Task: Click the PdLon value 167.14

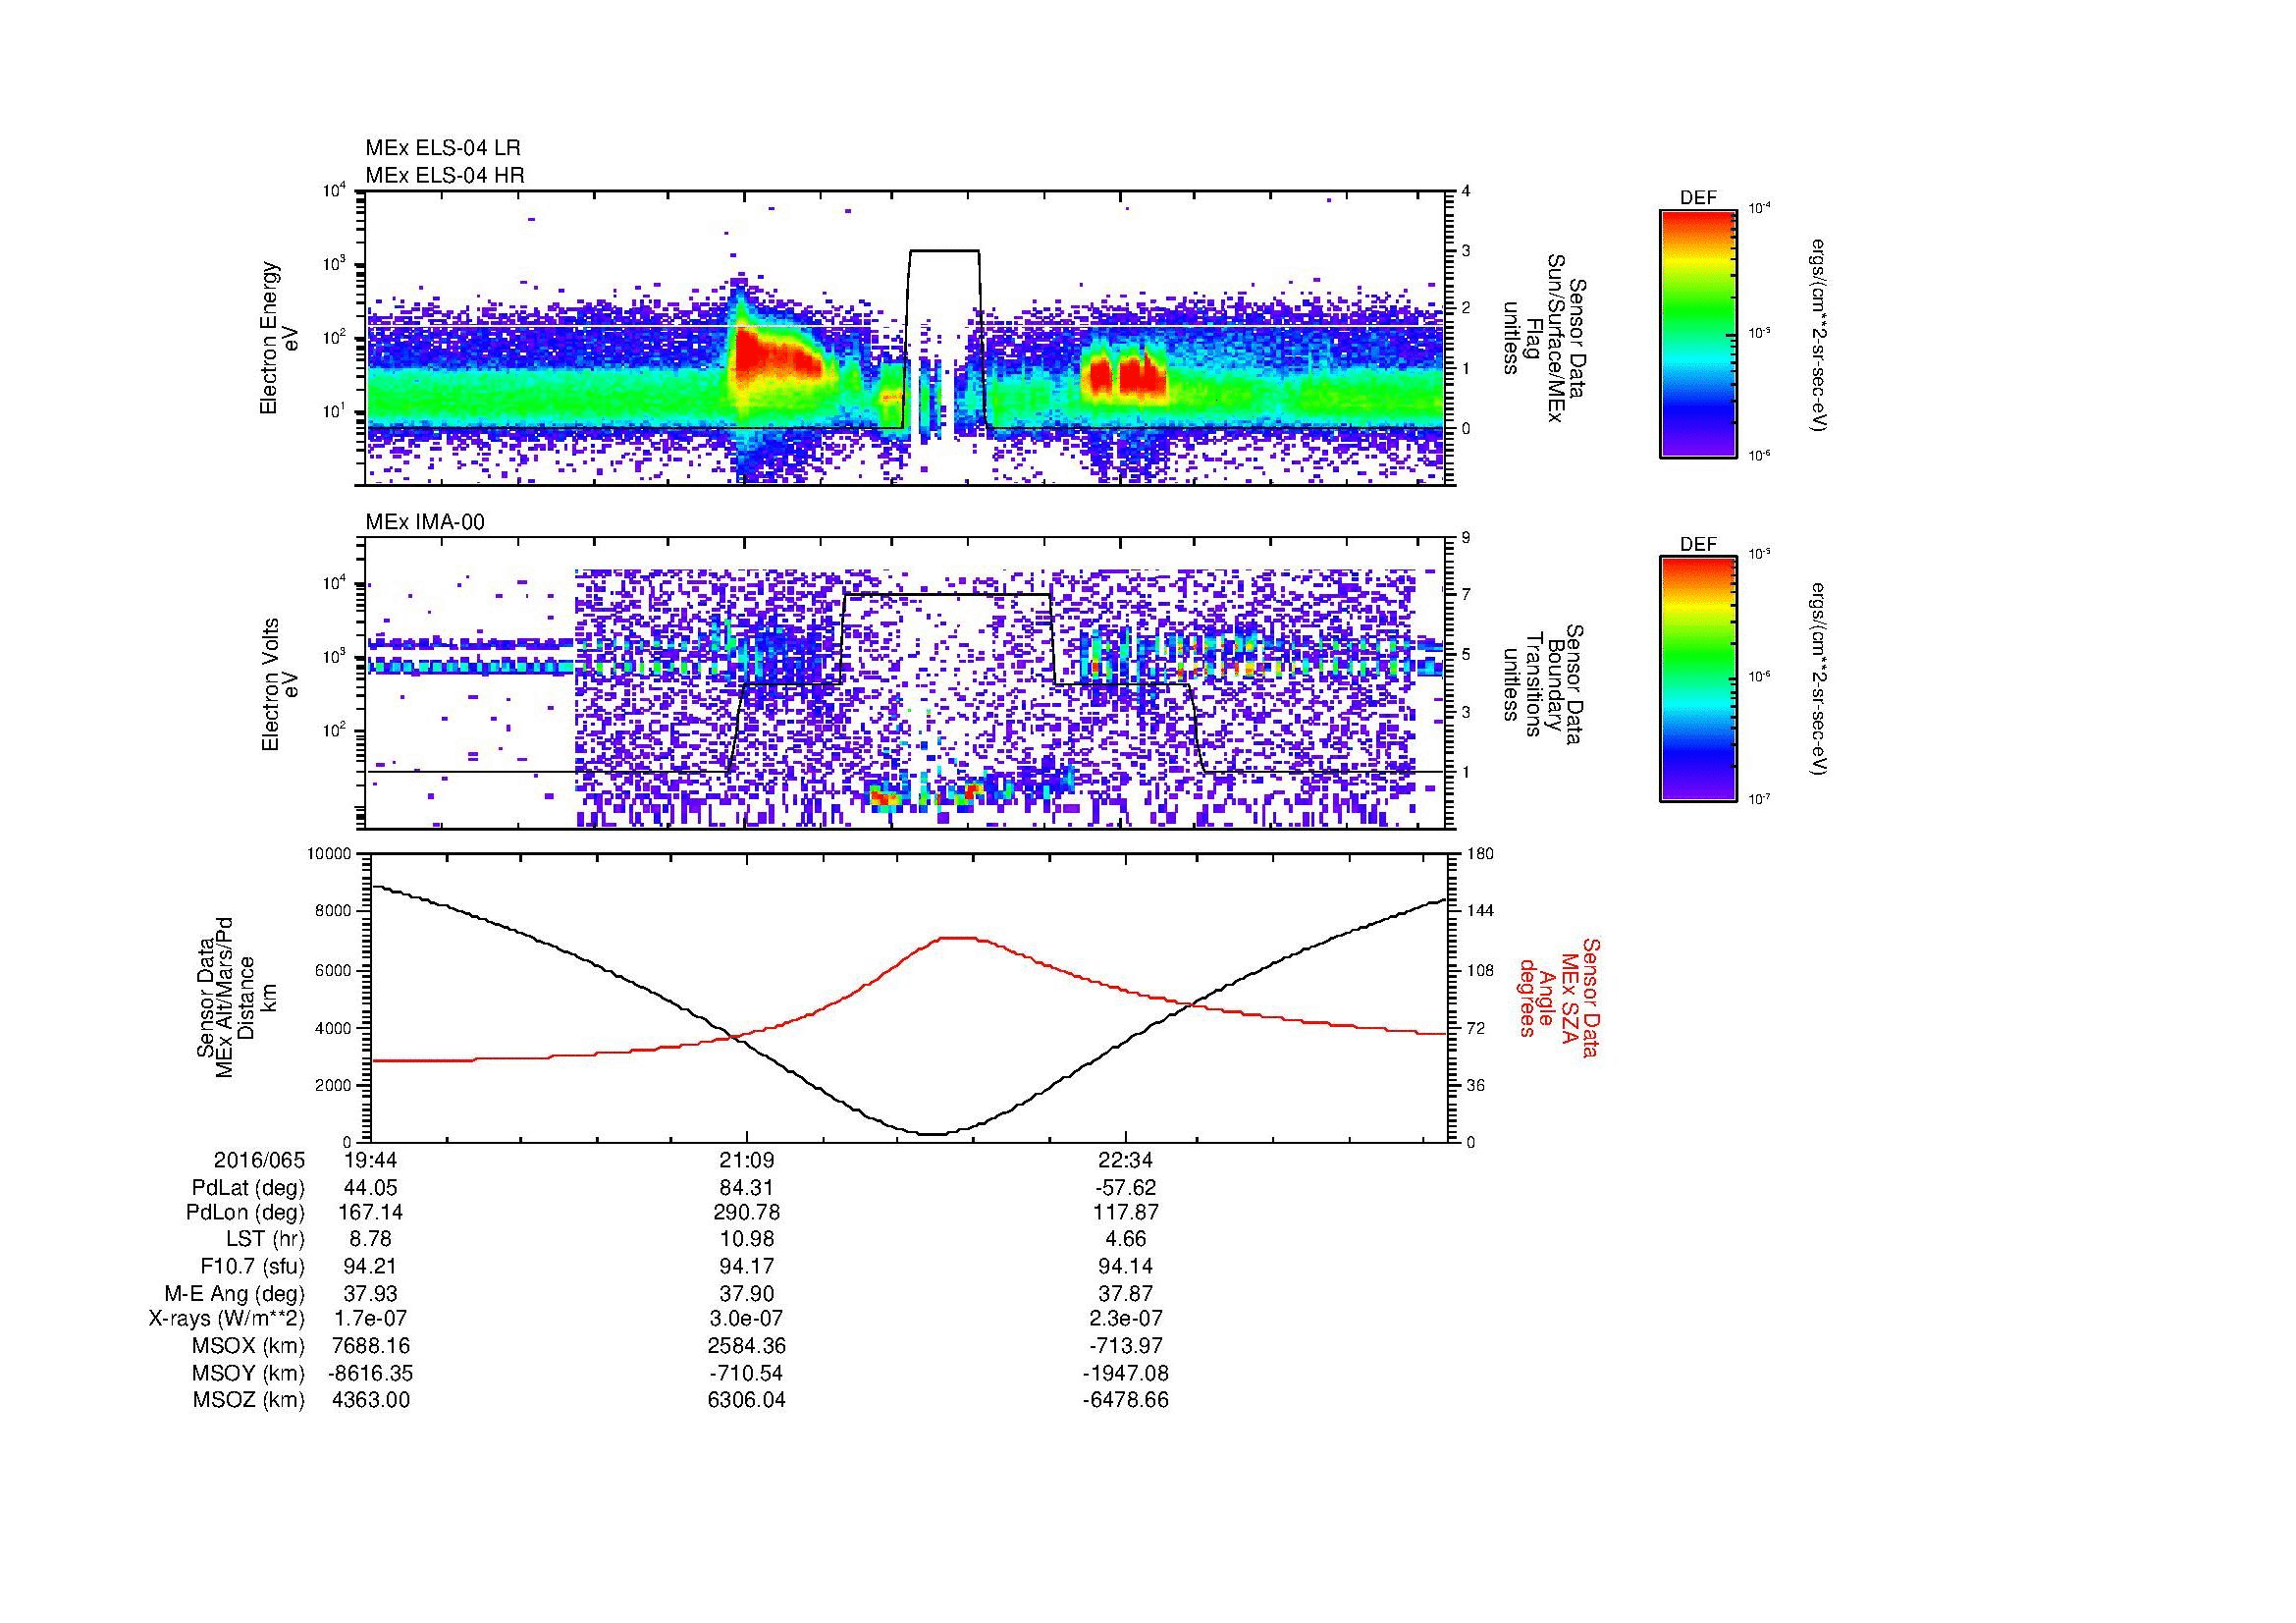Action: coord(370,1213)
